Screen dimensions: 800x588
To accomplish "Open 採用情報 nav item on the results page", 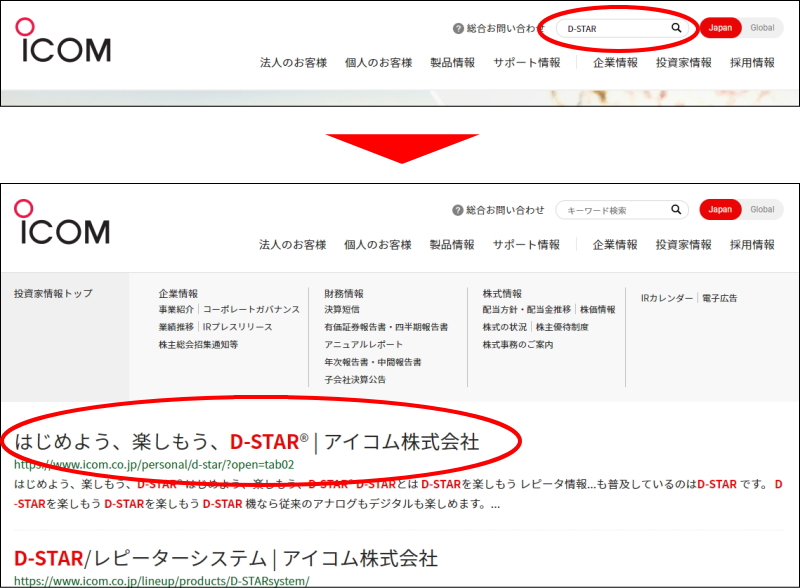I will 752,244.
